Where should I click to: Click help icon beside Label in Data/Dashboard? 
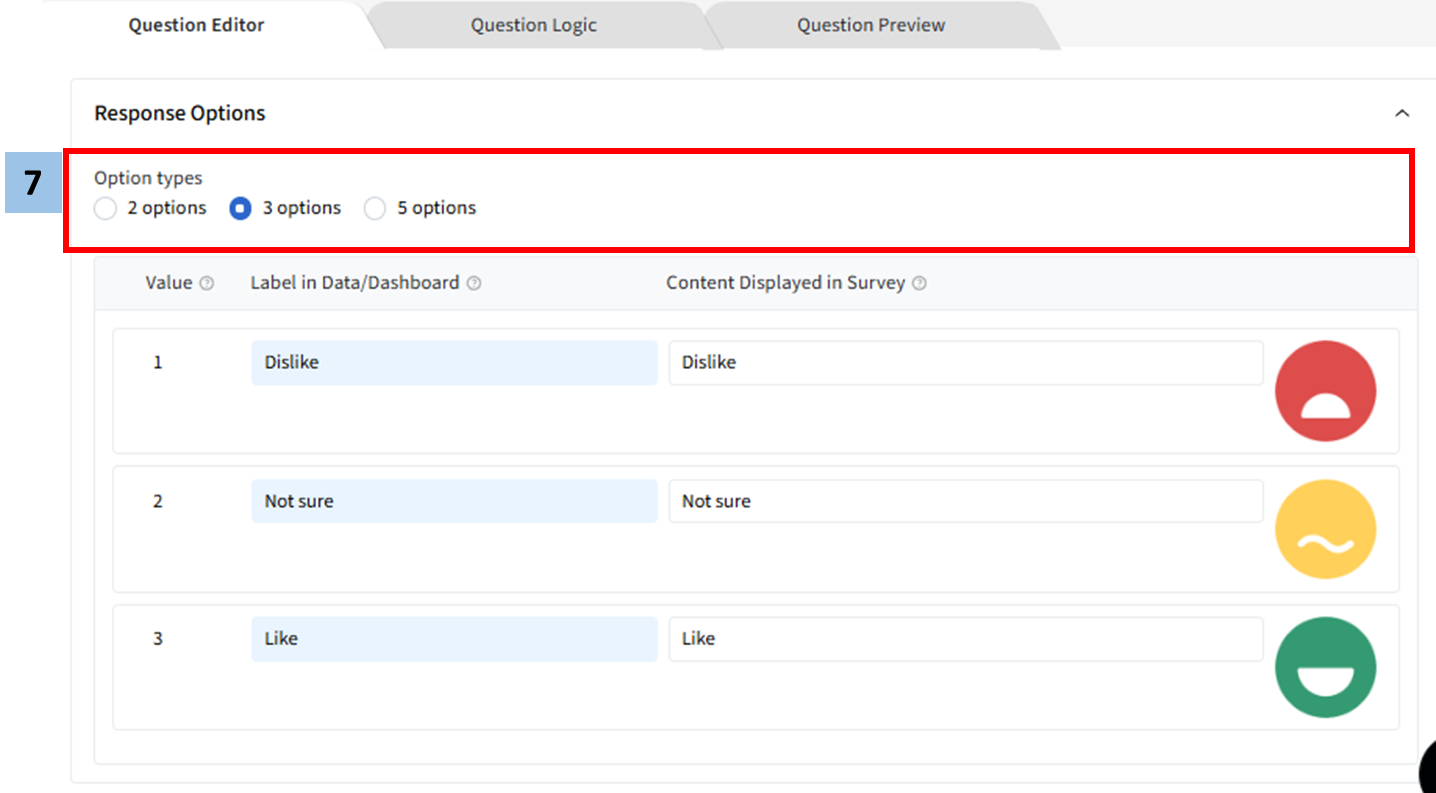(474, 283)
